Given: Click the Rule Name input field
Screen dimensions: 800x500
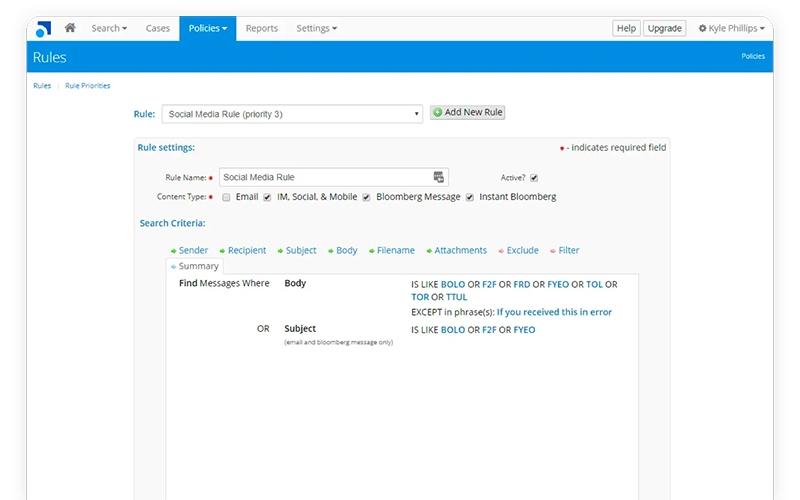Looking at the screenshot, I should click(x=334, y=177).
